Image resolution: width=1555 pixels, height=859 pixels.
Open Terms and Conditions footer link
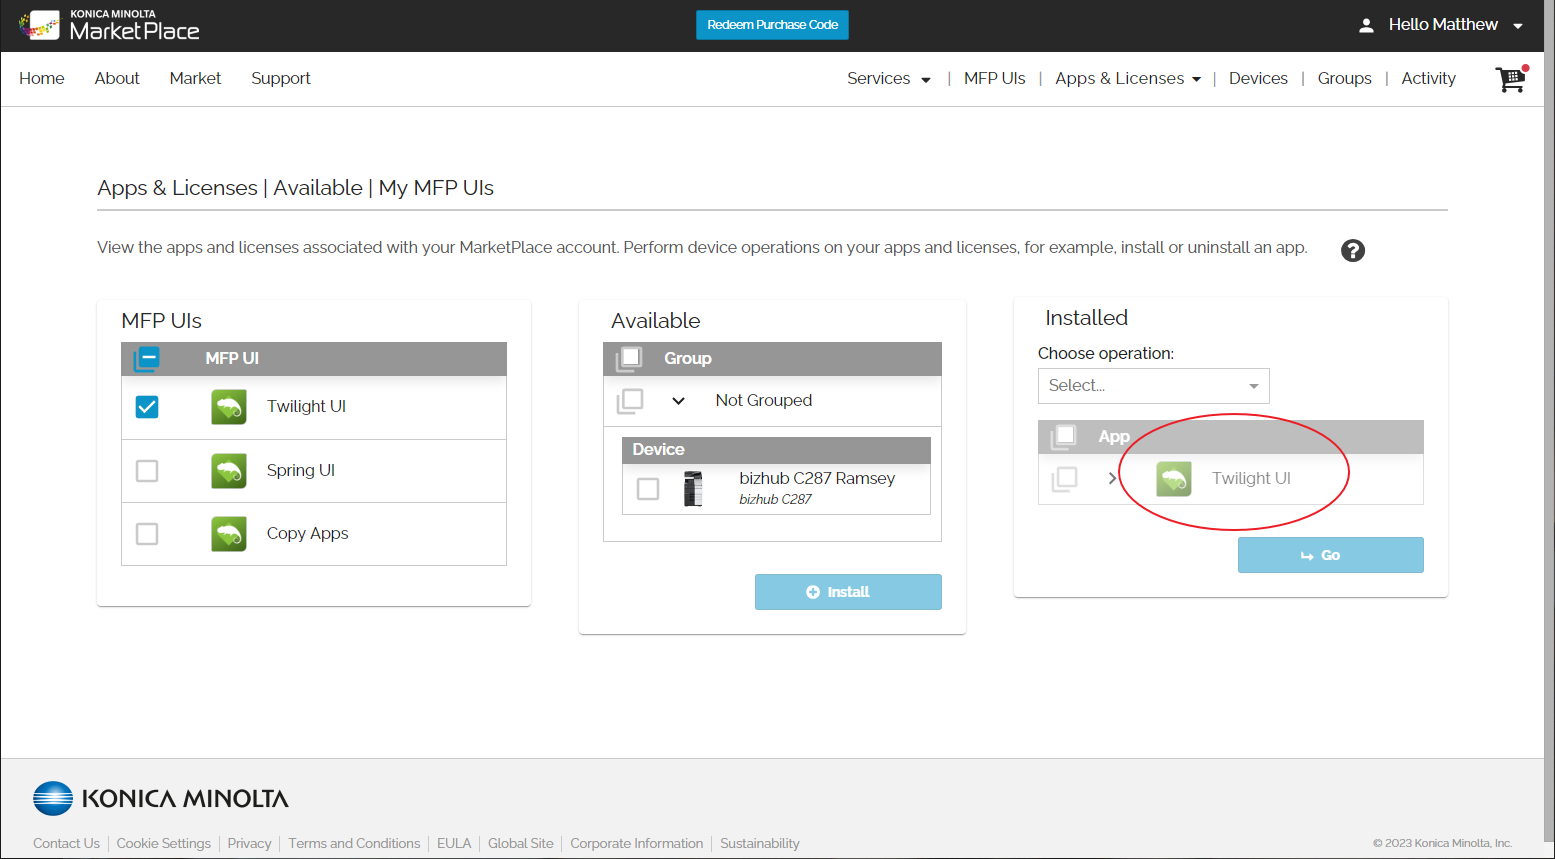pyautogui.click(x=354, y=844)
